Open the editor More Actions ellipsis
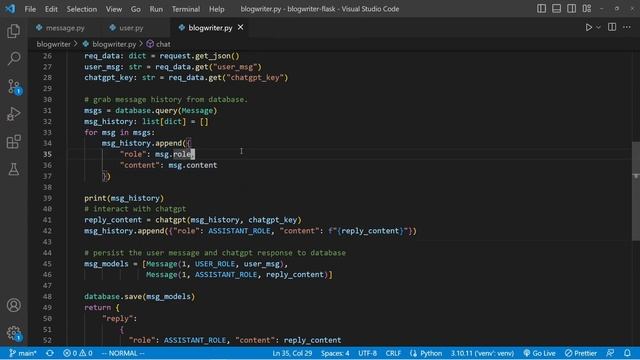This screenshot has height=360, width=640. coord(627,27)
